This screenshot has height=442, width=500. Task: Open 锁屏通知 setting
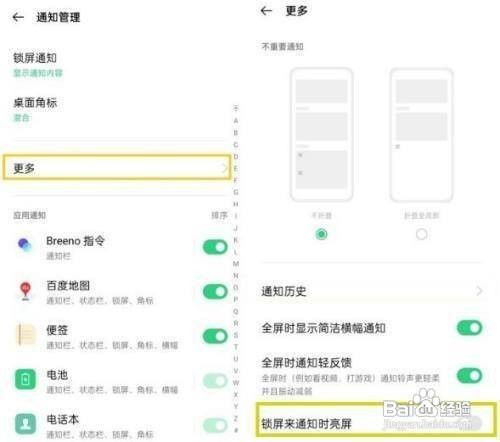[x=117, y=65]
